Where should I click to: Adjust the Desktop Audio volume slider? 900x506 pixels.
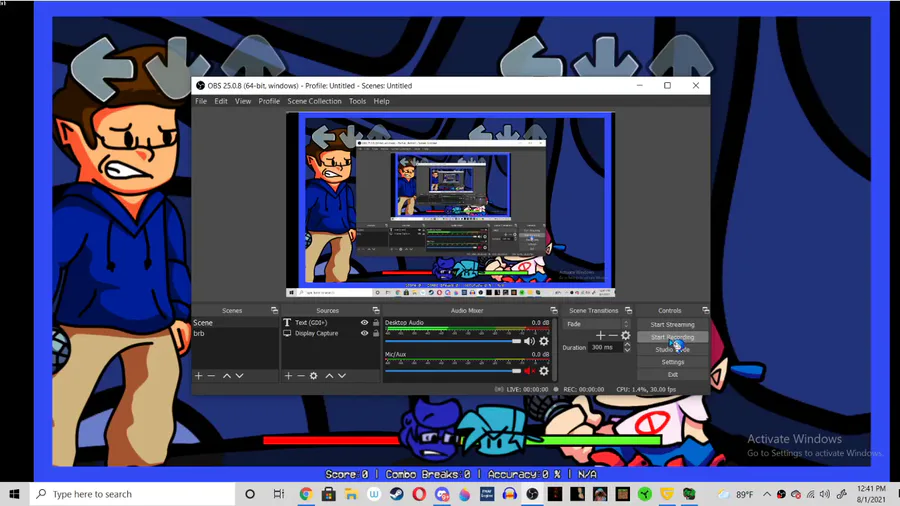coord(453,341)
